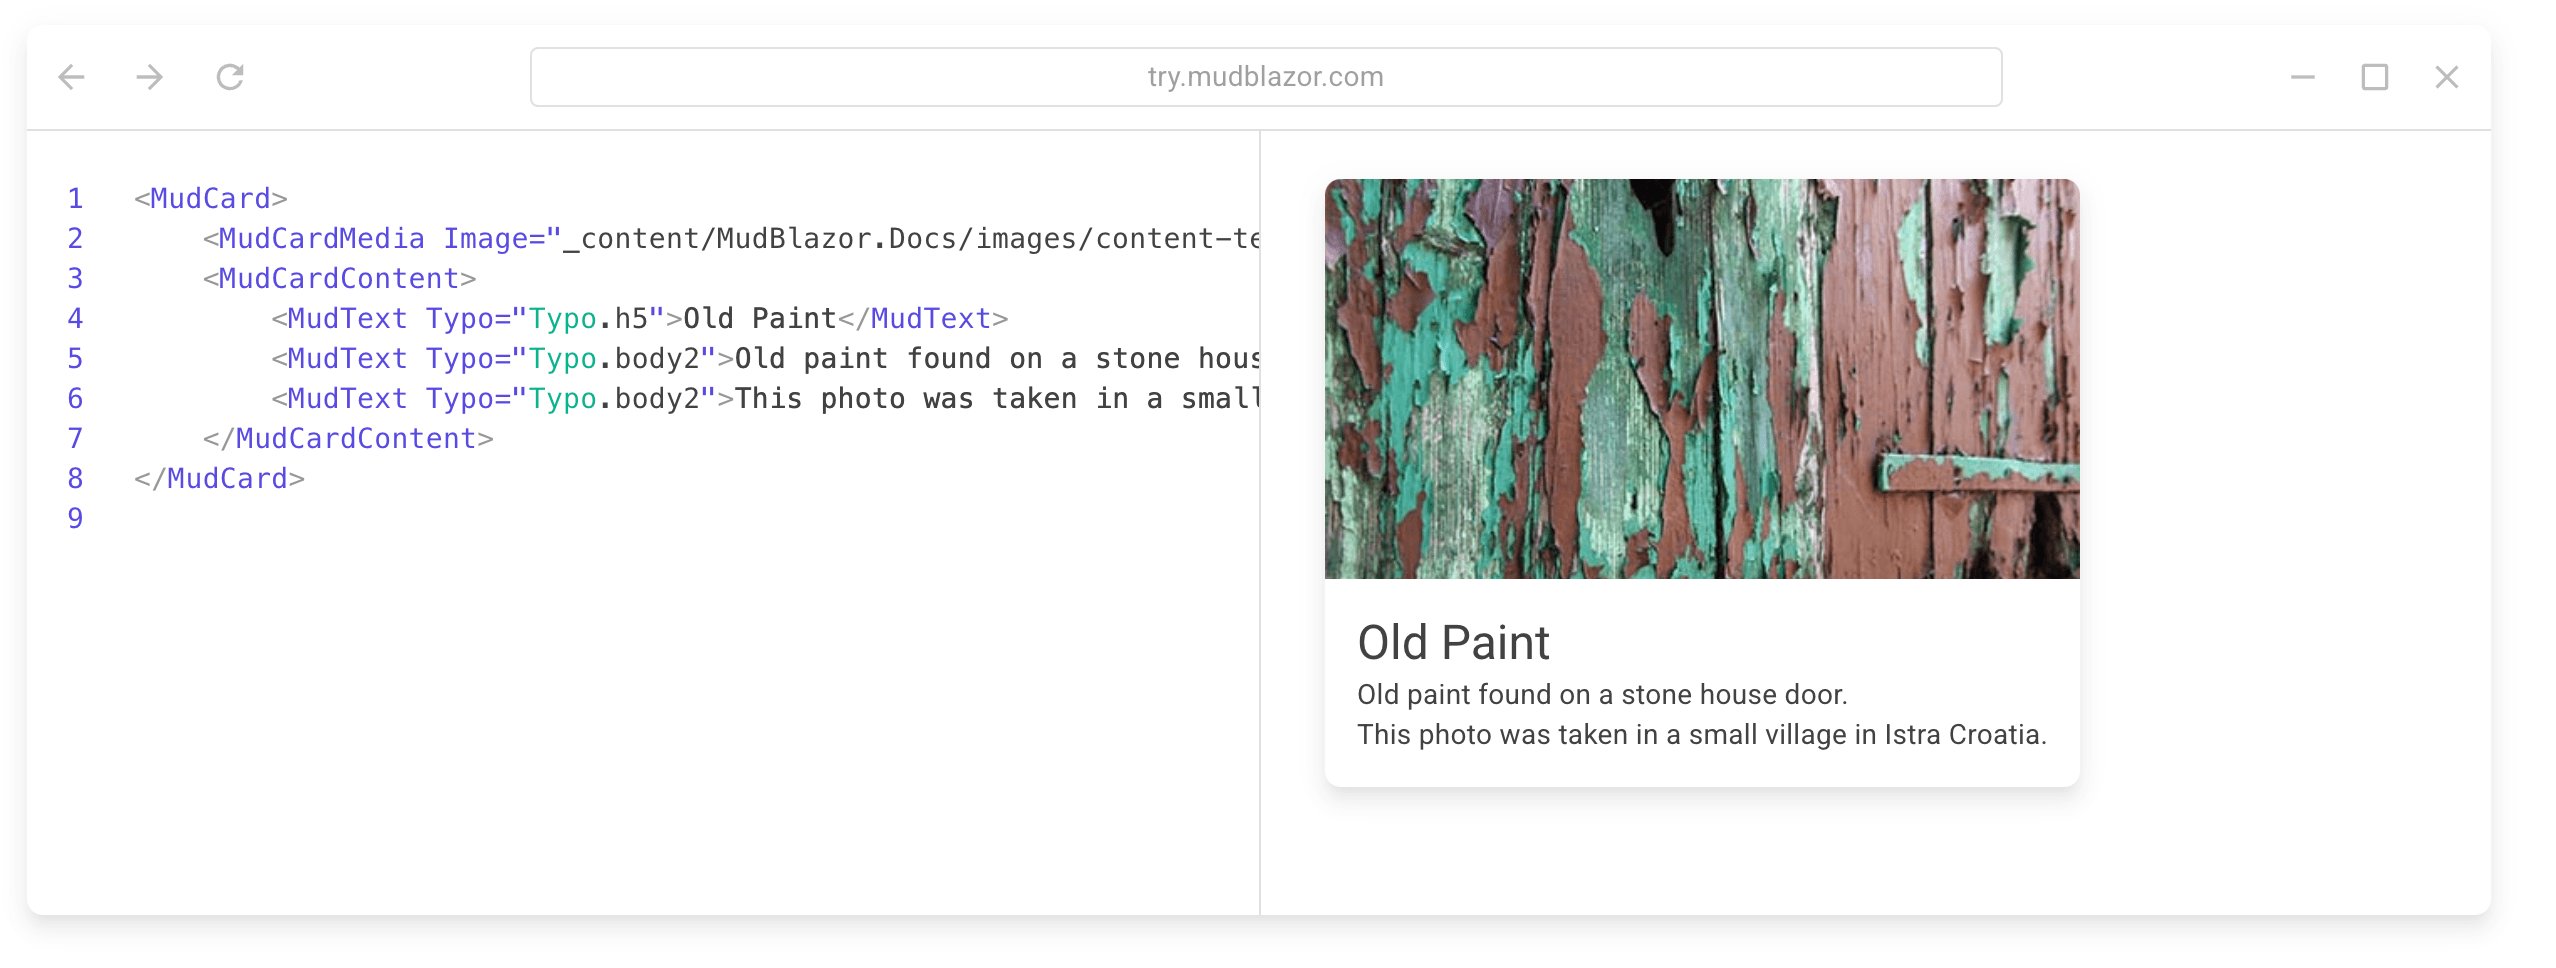Click the Typo.h5 MudText code line
The image size is (2556, 968).
coord(640,319)
